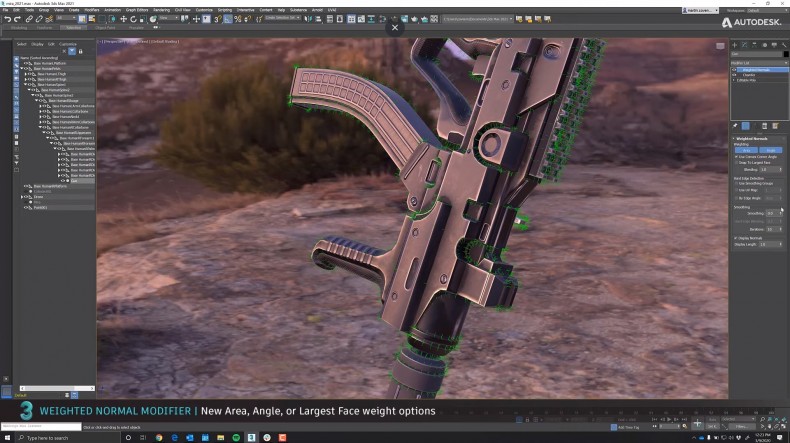Toggle Use Corner Corner Angle checkbox
Screen dimensions: 790x443
tap(736, 157)
